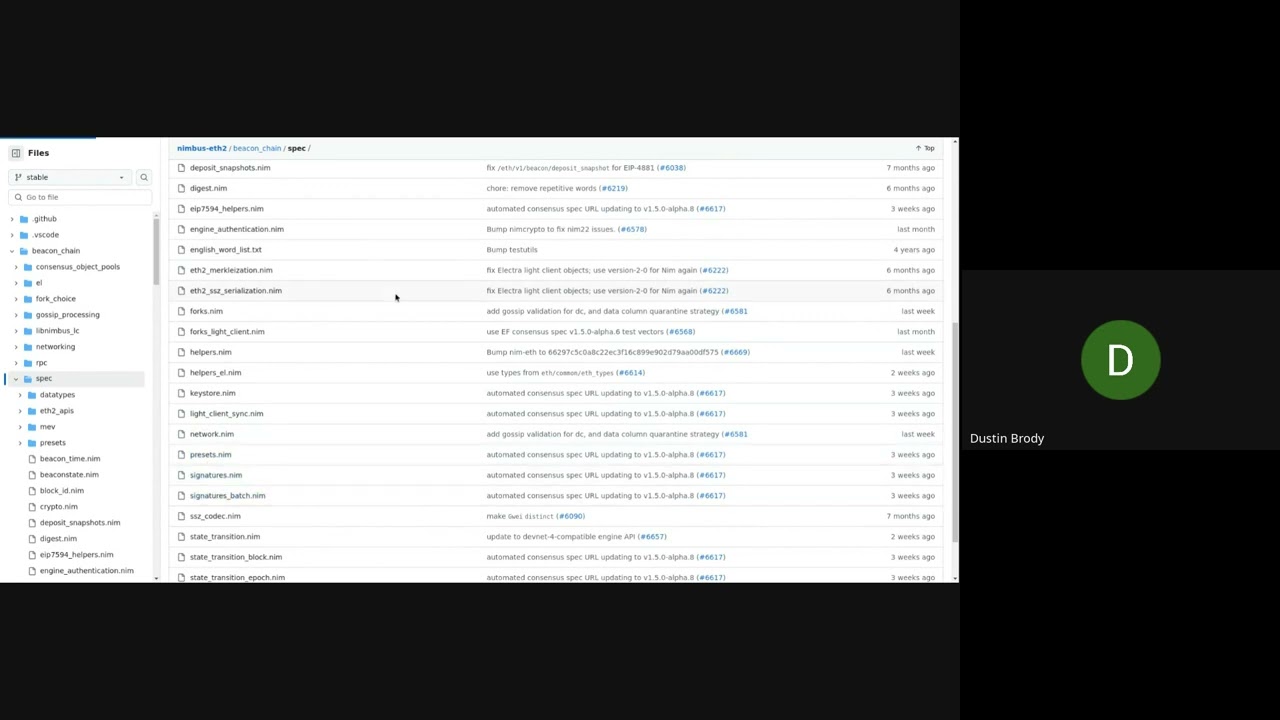The height and width of the screenshot is (720, 1280).
Task: Open the stable branch dropdown
Action: pos(69,177)
